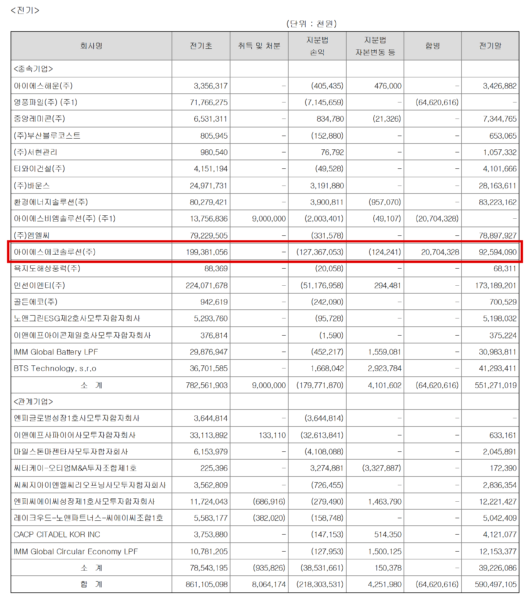Image resolution: width=530 pixels, height=600 pixels.
Task: Click the <관계기업> section label
Action: pyautogui.click(x=33, y=401)
